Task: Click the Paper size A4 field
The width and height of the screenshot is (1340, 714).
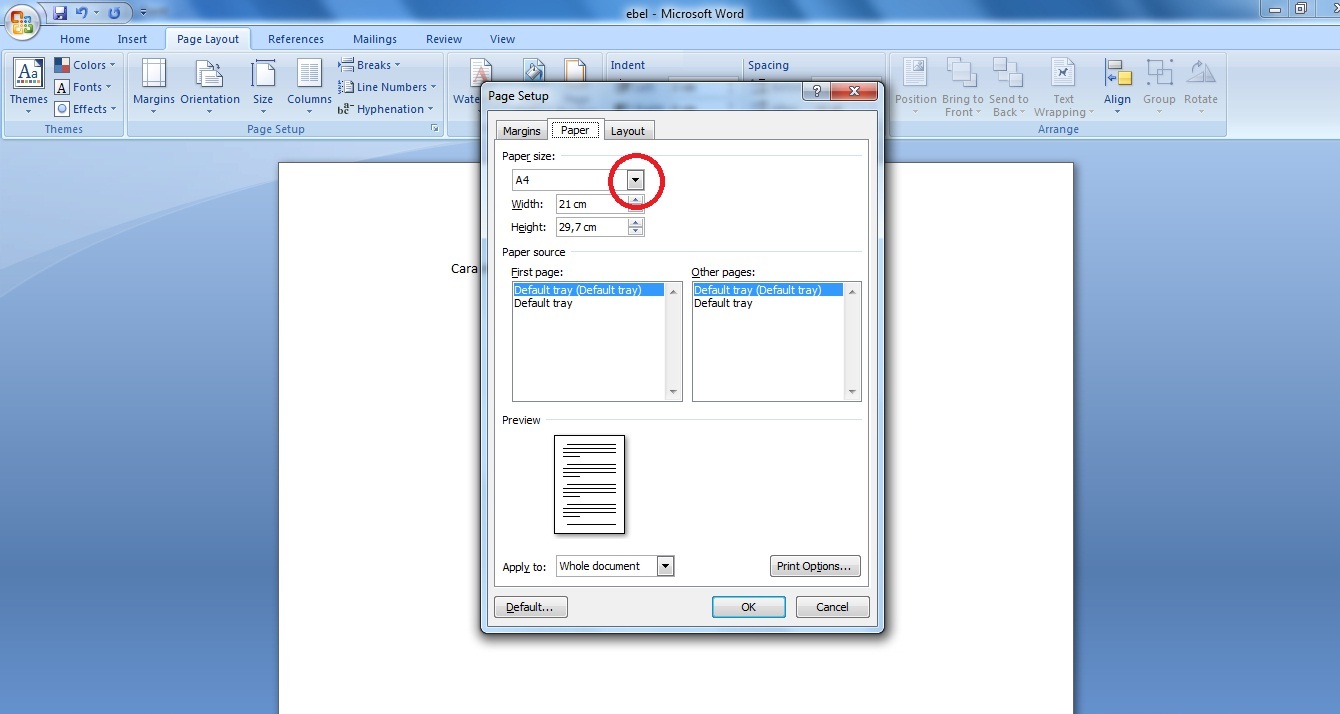Action: (569, 180)
